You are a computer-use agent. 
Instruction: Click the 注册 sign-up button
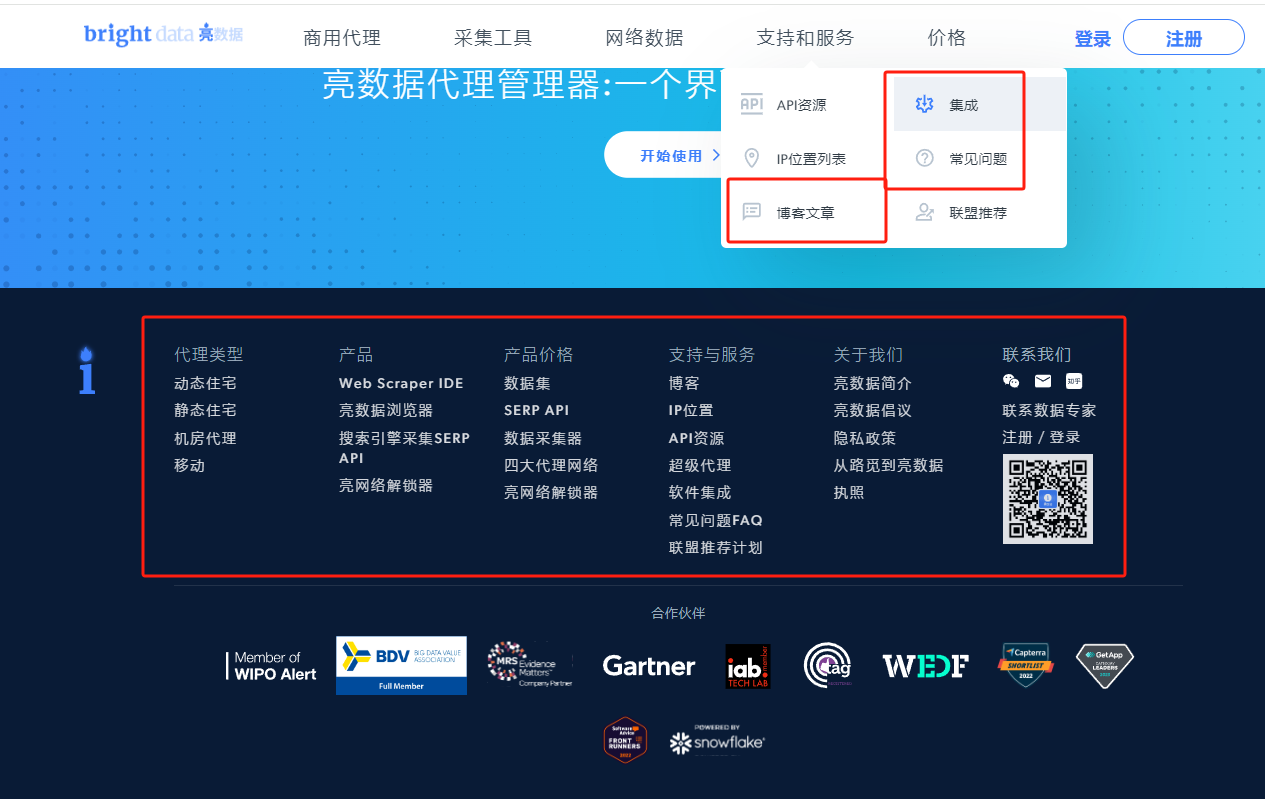click(1184, 38)
